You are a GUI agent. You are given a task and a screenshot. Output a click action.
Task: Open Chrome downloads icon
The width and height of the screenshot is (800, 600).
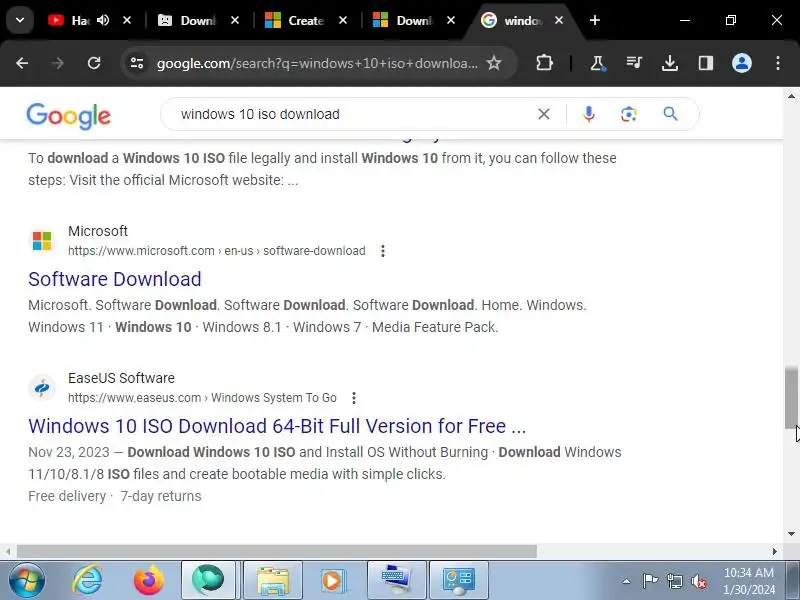pos(670,63)
